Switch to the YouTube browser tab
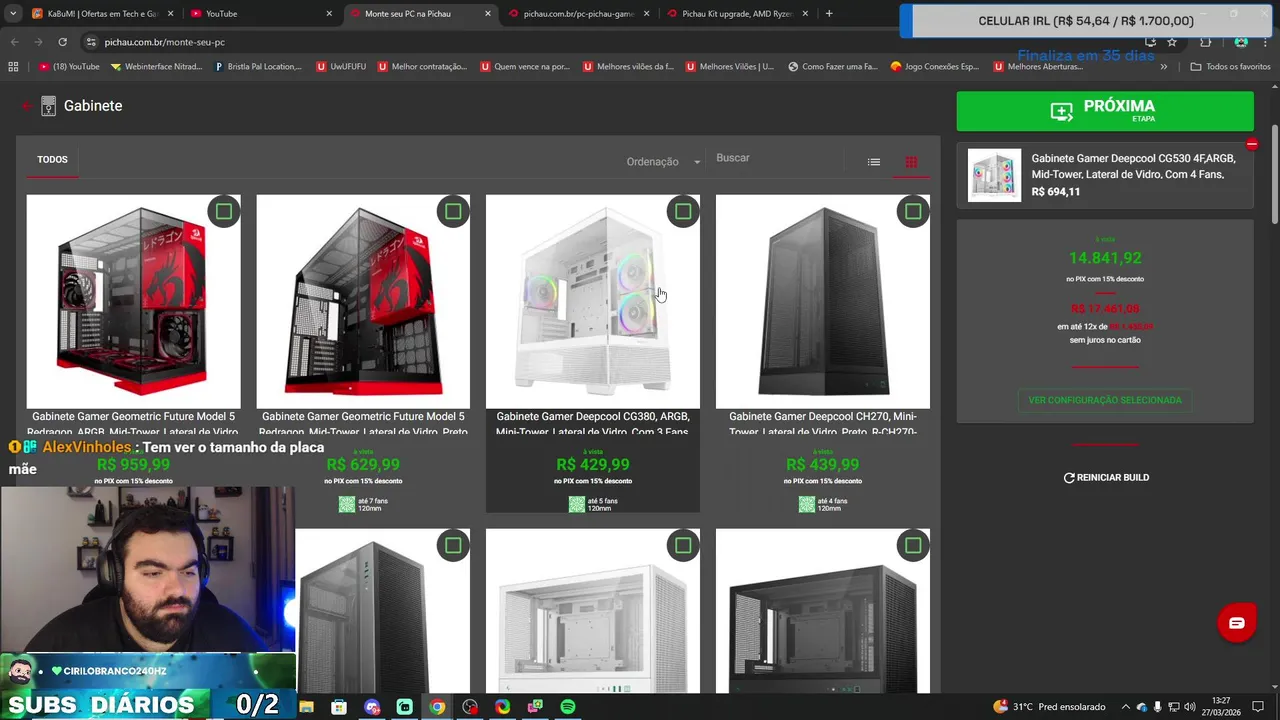Viewport: 1280px width, 720px height. click(x=262, y=14)
